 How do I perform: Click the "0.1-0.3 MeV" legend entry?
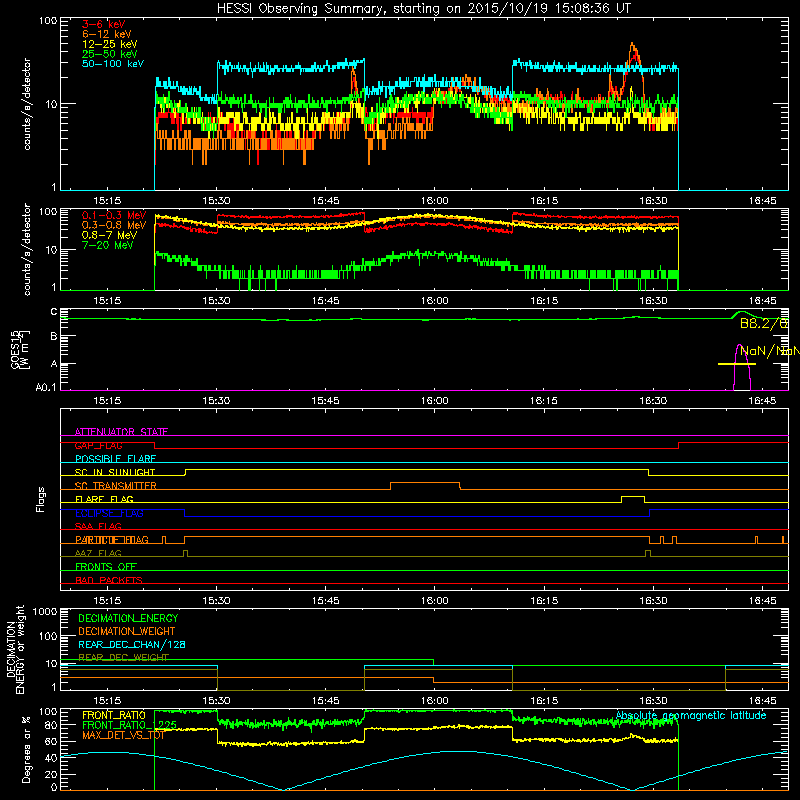point(114,215)
